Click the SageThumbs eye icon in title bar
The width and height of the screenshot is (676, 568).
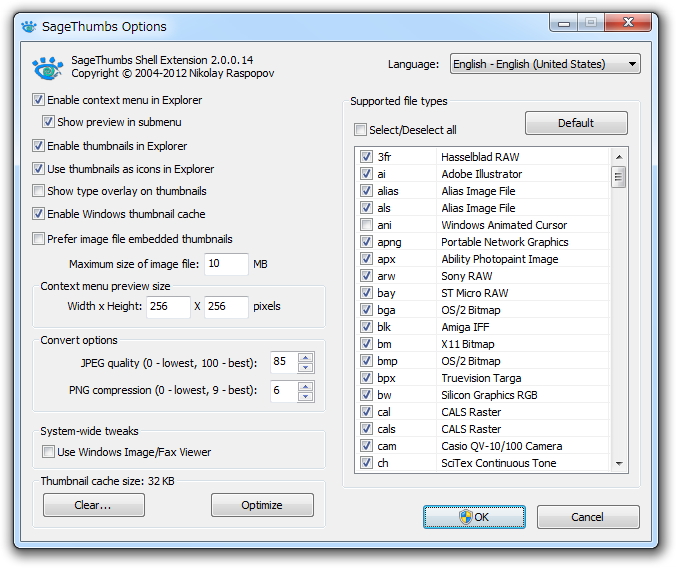(x=28, y=27)
